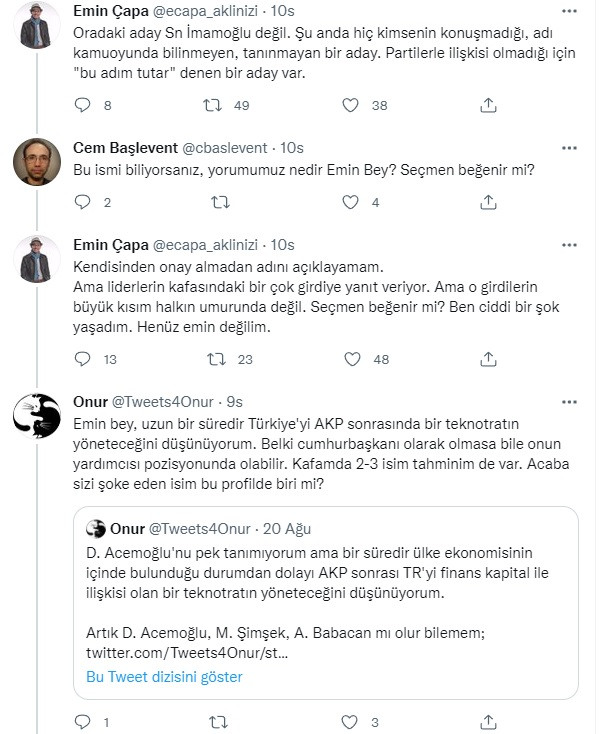
Task: Open more options on Cem Başlevent's tweet
Action: (x=569, y=148)
